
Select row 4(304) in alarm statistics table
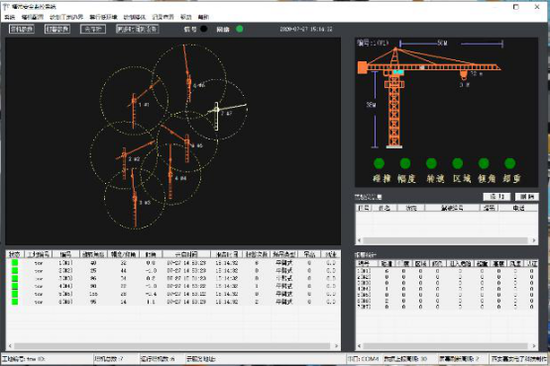tap(447, 289)
